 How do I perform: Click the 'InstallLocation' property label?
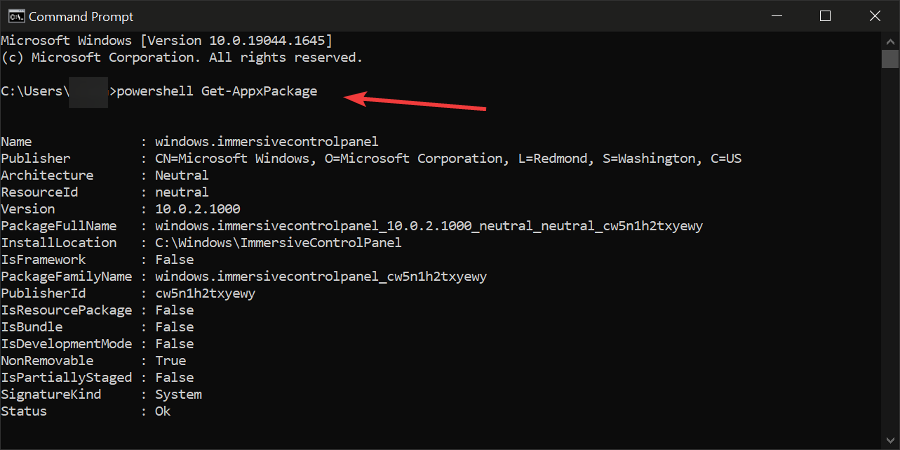[x=59, y=243]
